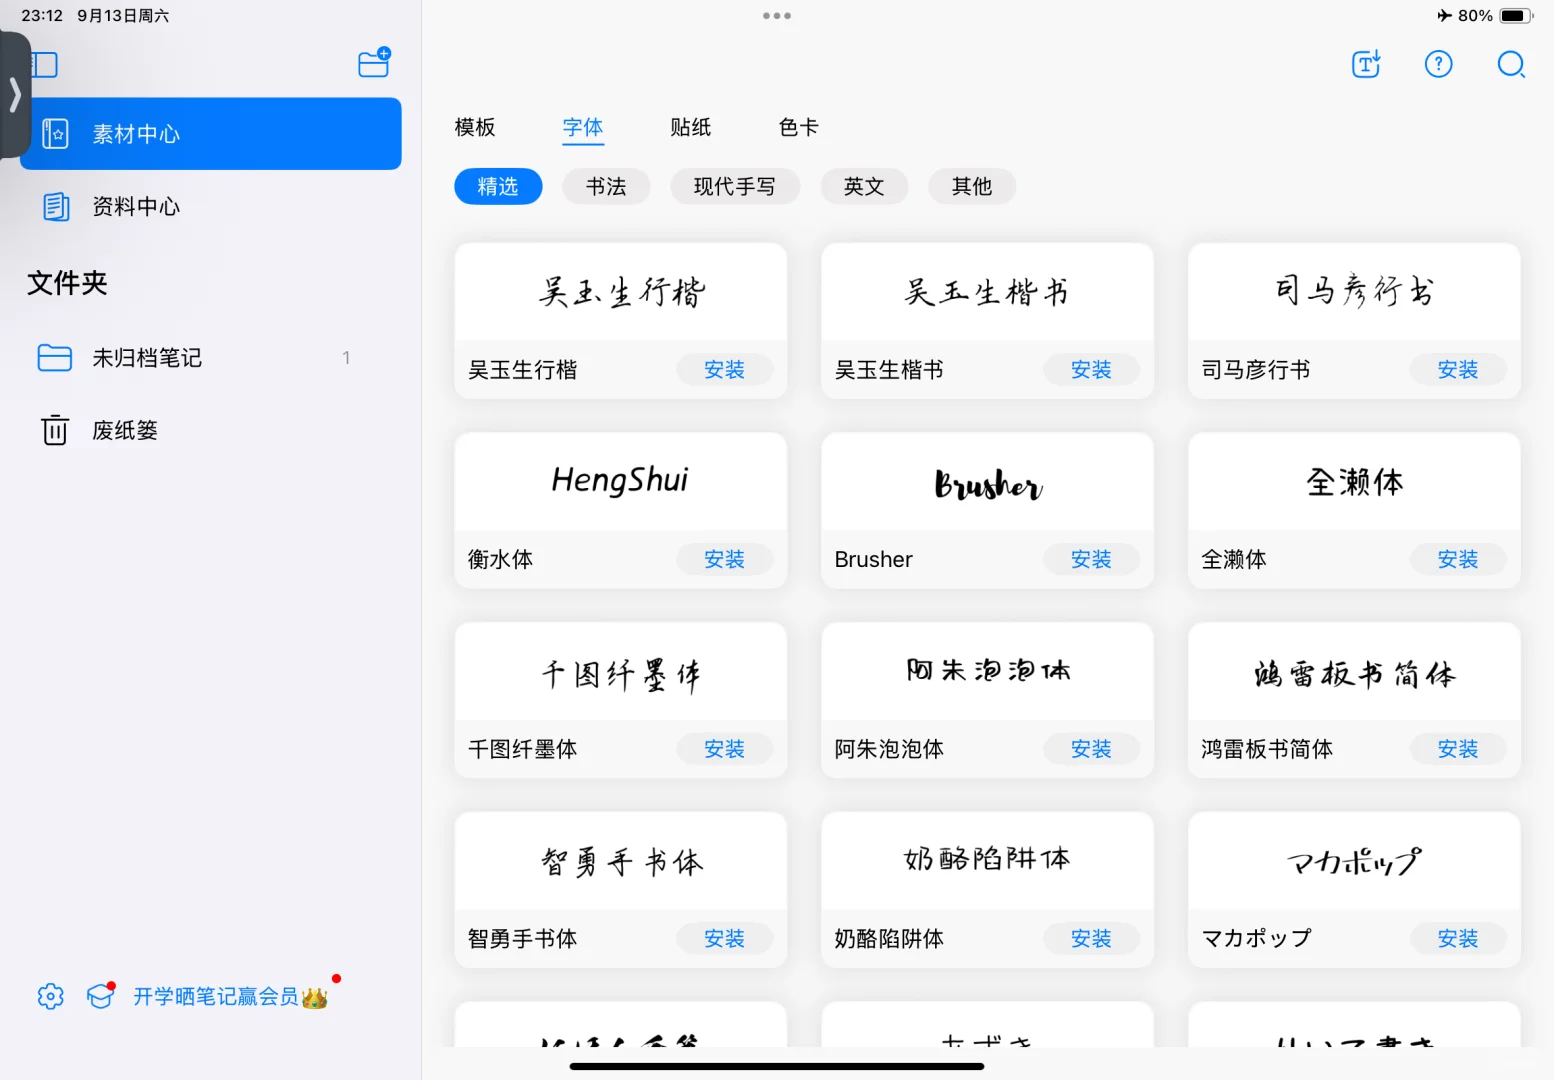This screenshot has width=1554, height=1080.
Task: Open the 智勇手书体 font preview
Action: (621, 861)
